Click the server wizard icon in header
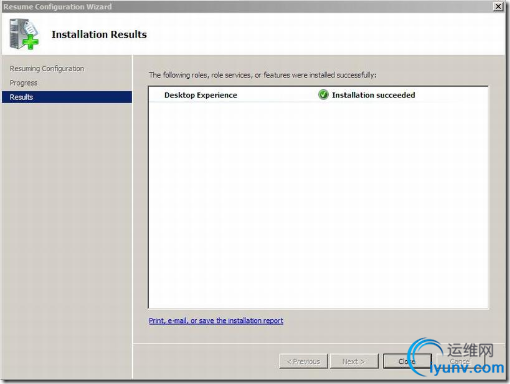510x384 pixels. [x=24, y=34]
